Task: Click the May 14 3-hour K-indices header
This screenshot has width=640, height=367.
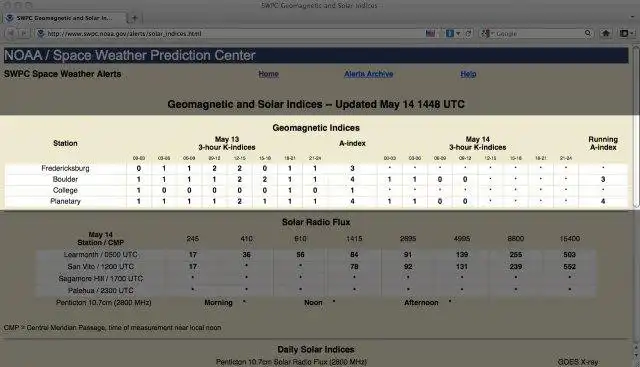Action: [478, 143]
